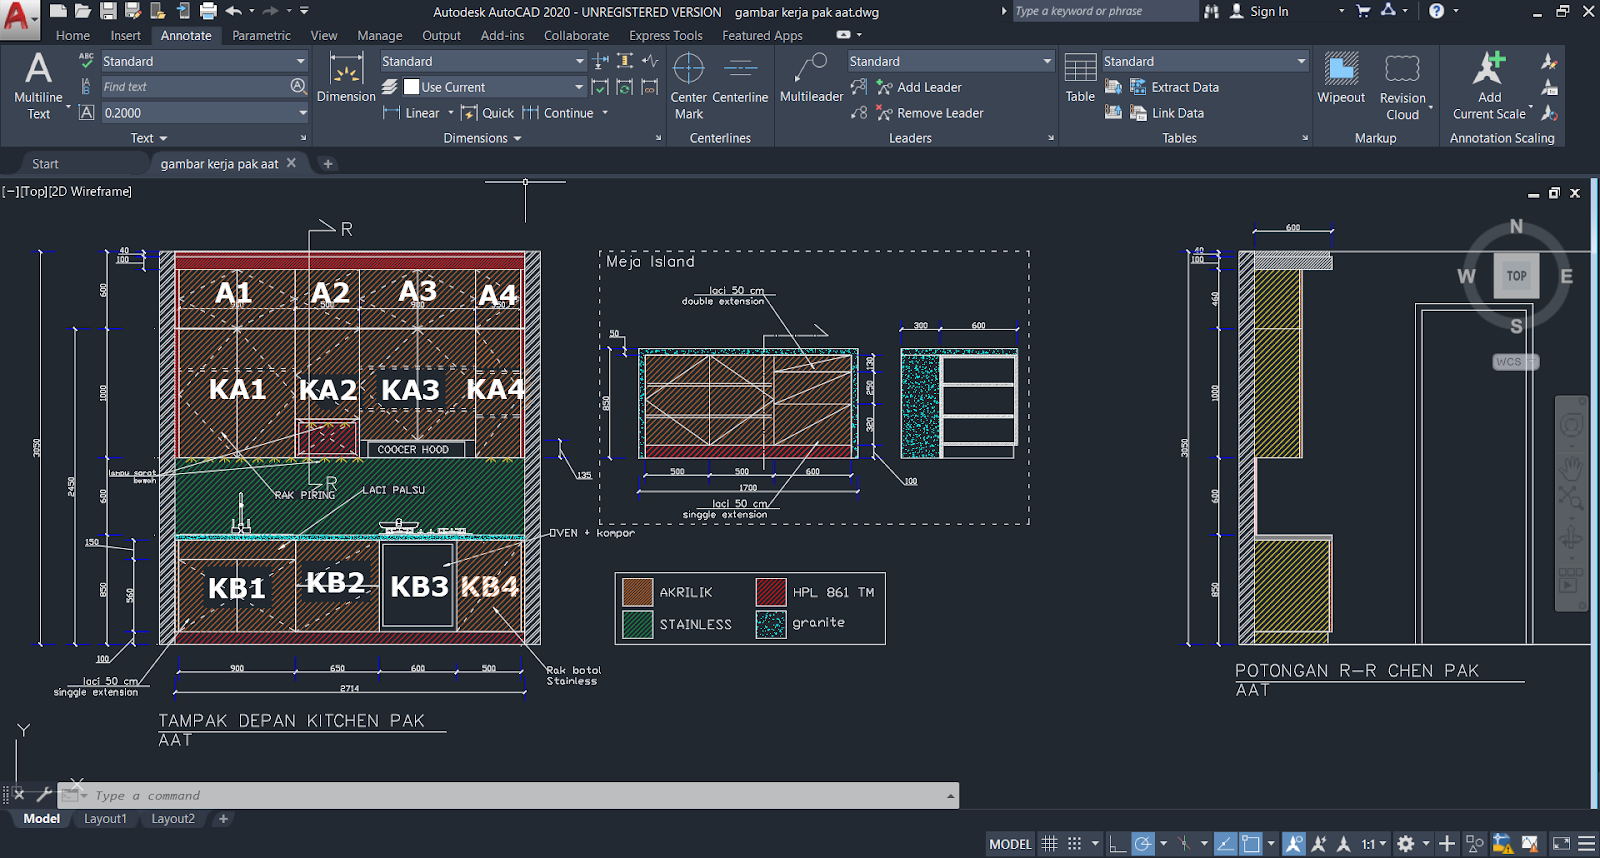Open the text style Standard dropdown

pyautogui.click(x=204, y=61)
